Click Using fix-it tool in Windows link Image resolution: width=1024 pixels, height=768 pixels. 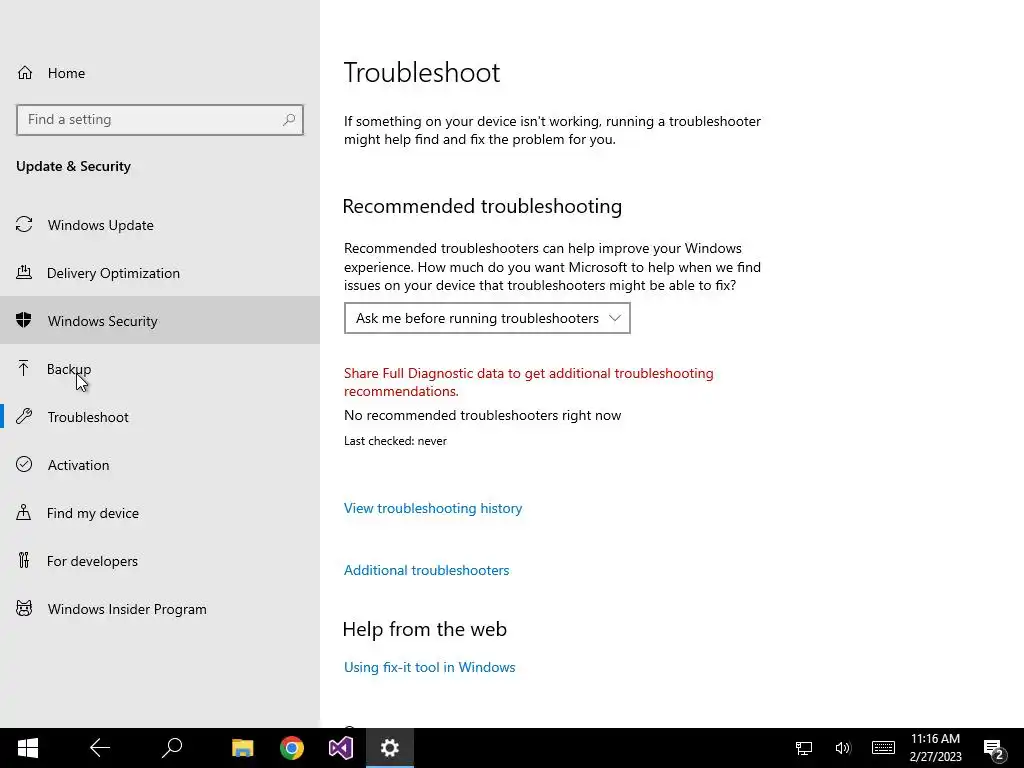pos(430,667)
